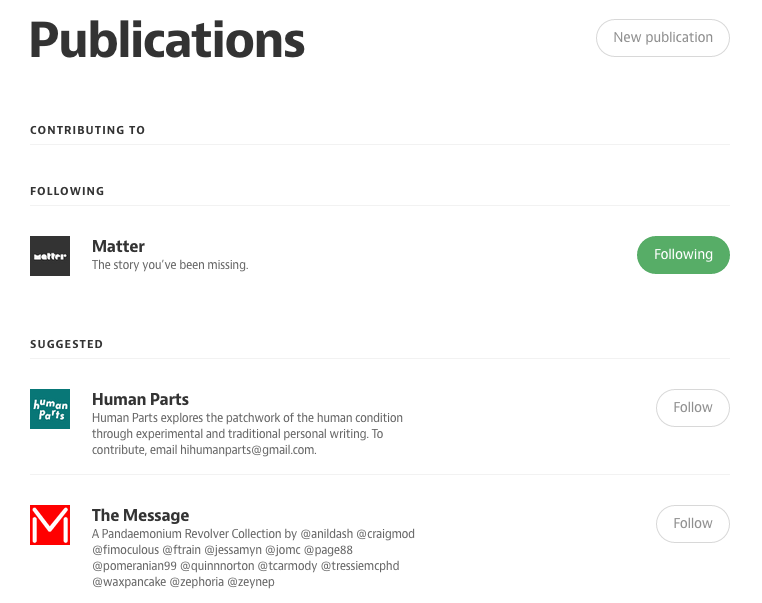Screen dimensions: 762x603
Task: Click the hihumanparts@gmail.com email address
Action: pos(247,450)
